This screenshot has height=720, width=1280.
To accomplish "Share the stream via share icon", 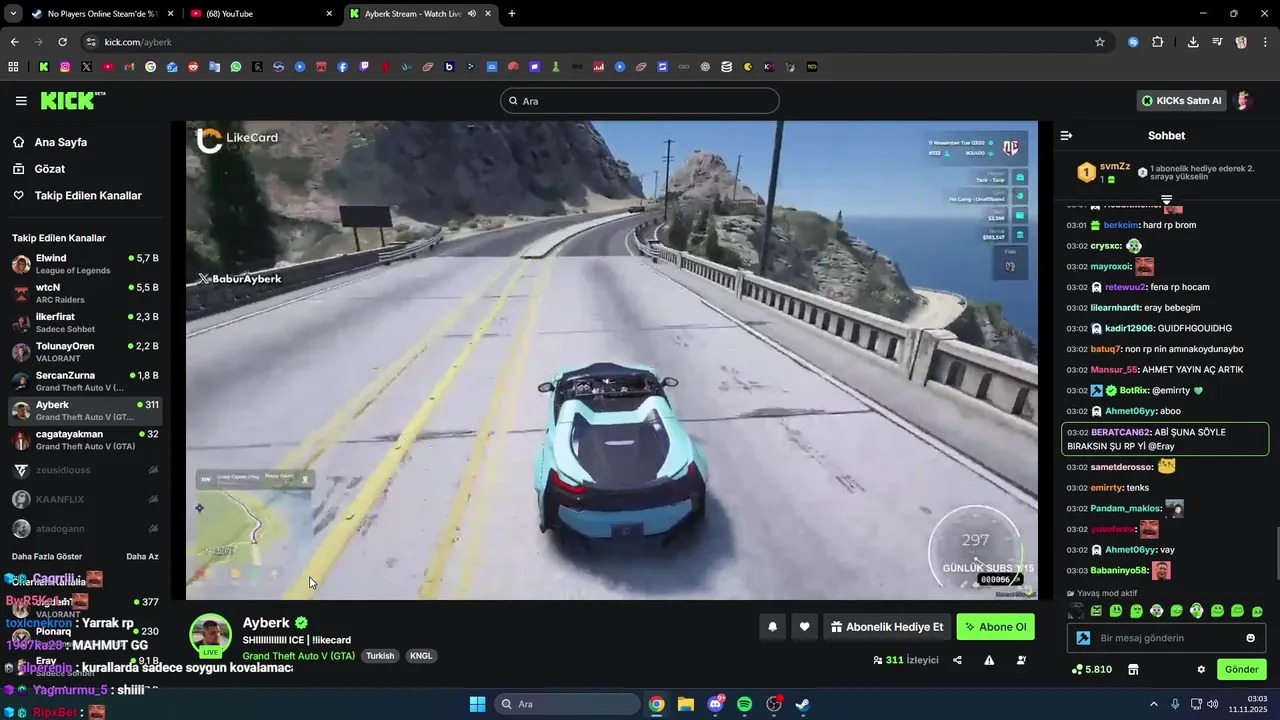I will (x=957, y=660).
